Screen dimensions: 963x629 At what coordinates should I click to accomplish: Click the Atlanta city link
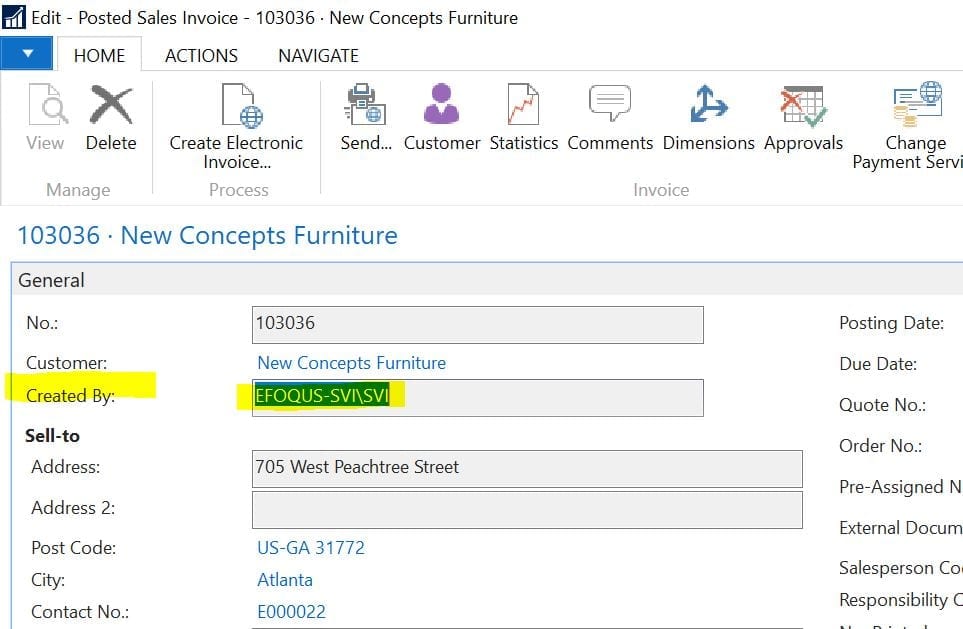tap(285, 580)
